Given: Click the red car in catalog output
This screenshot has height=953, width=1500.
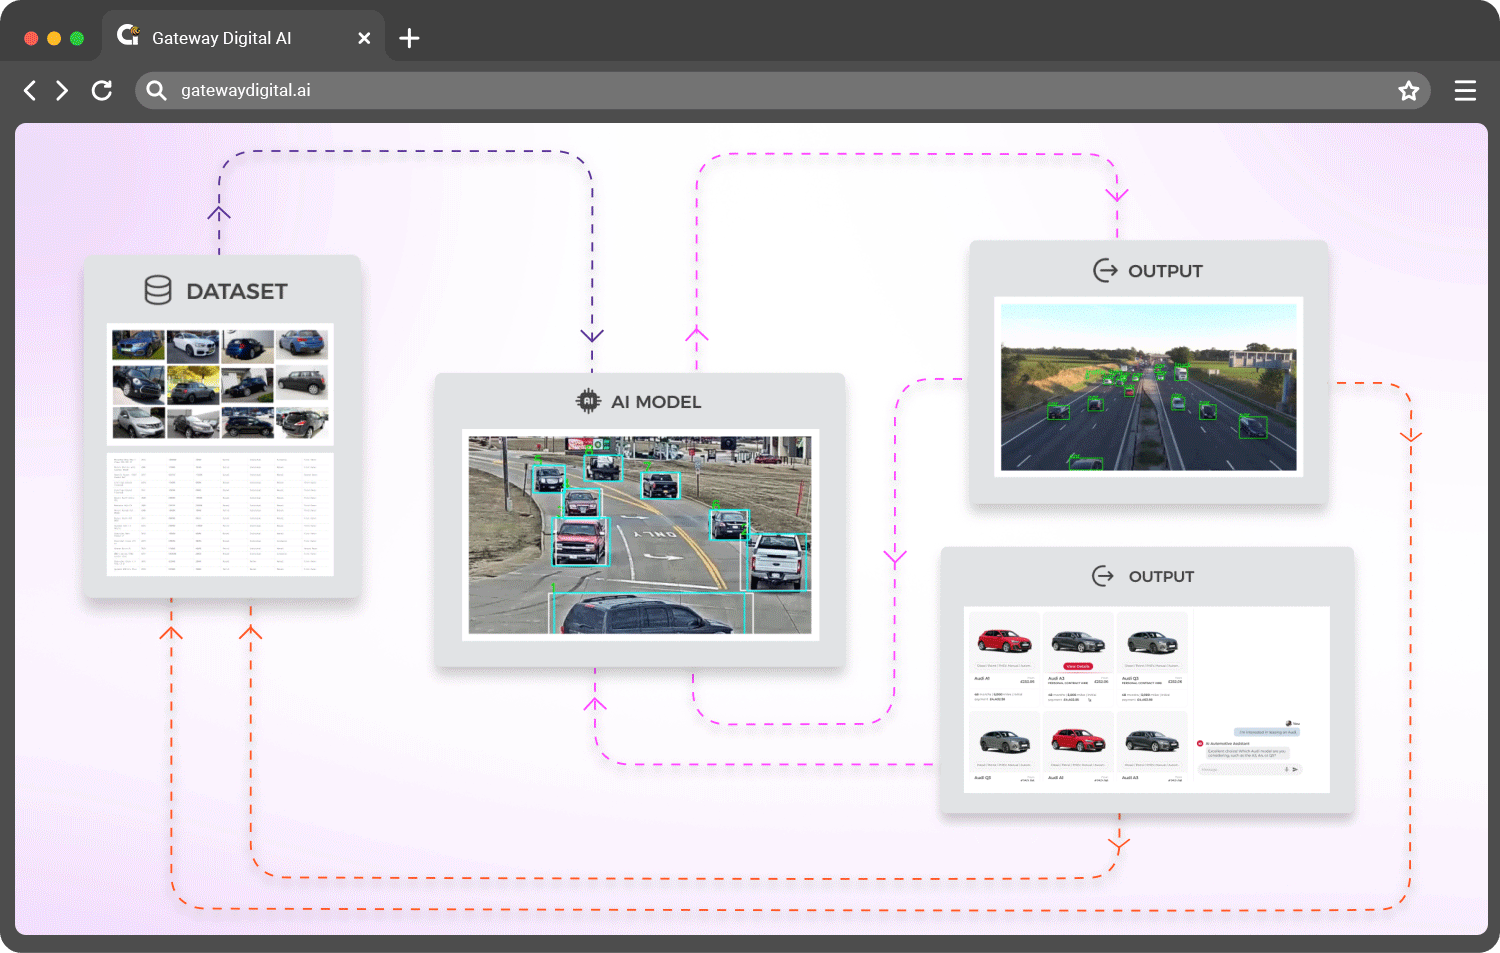Looking at the screenshot, I should coord(1004,640).
